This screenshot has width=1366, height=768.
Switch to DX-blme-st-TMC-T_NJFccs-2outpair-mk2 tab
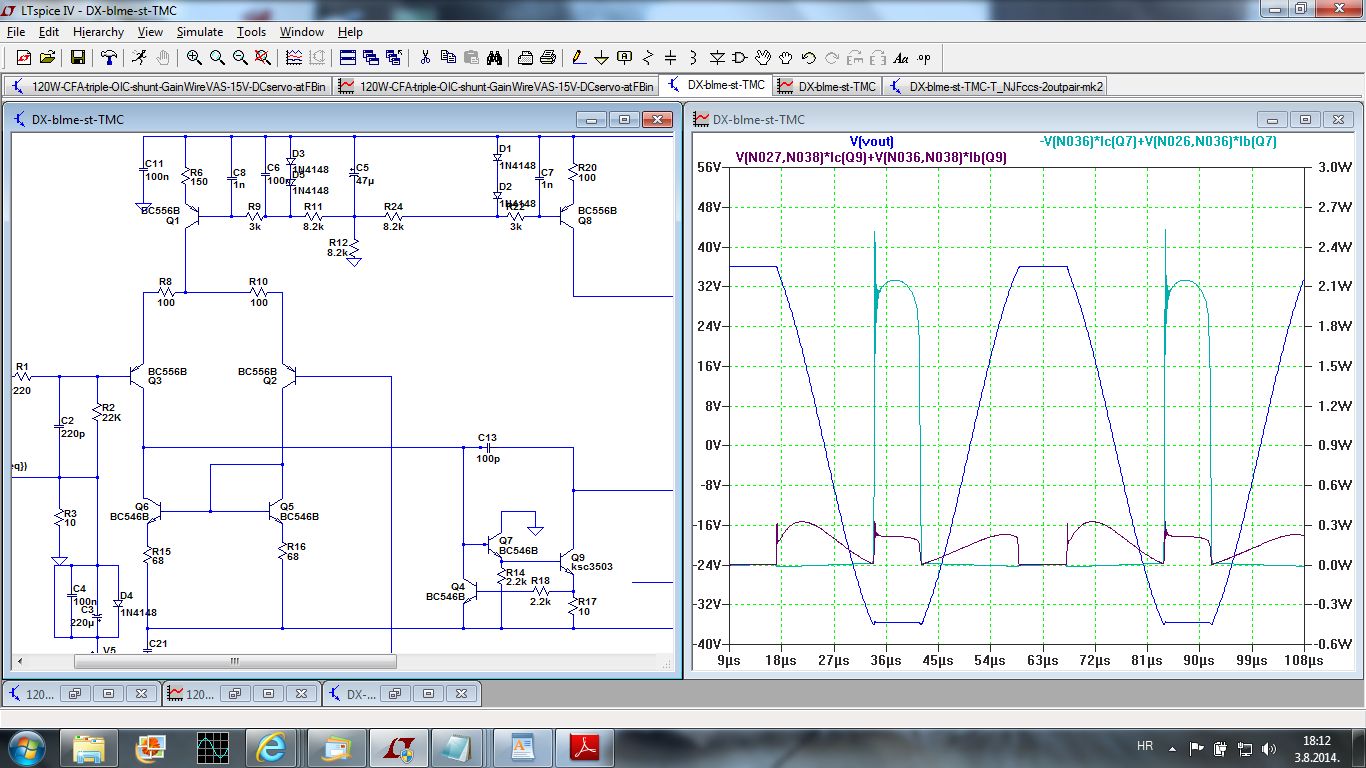pyautogui.click(x=995, y=86)
